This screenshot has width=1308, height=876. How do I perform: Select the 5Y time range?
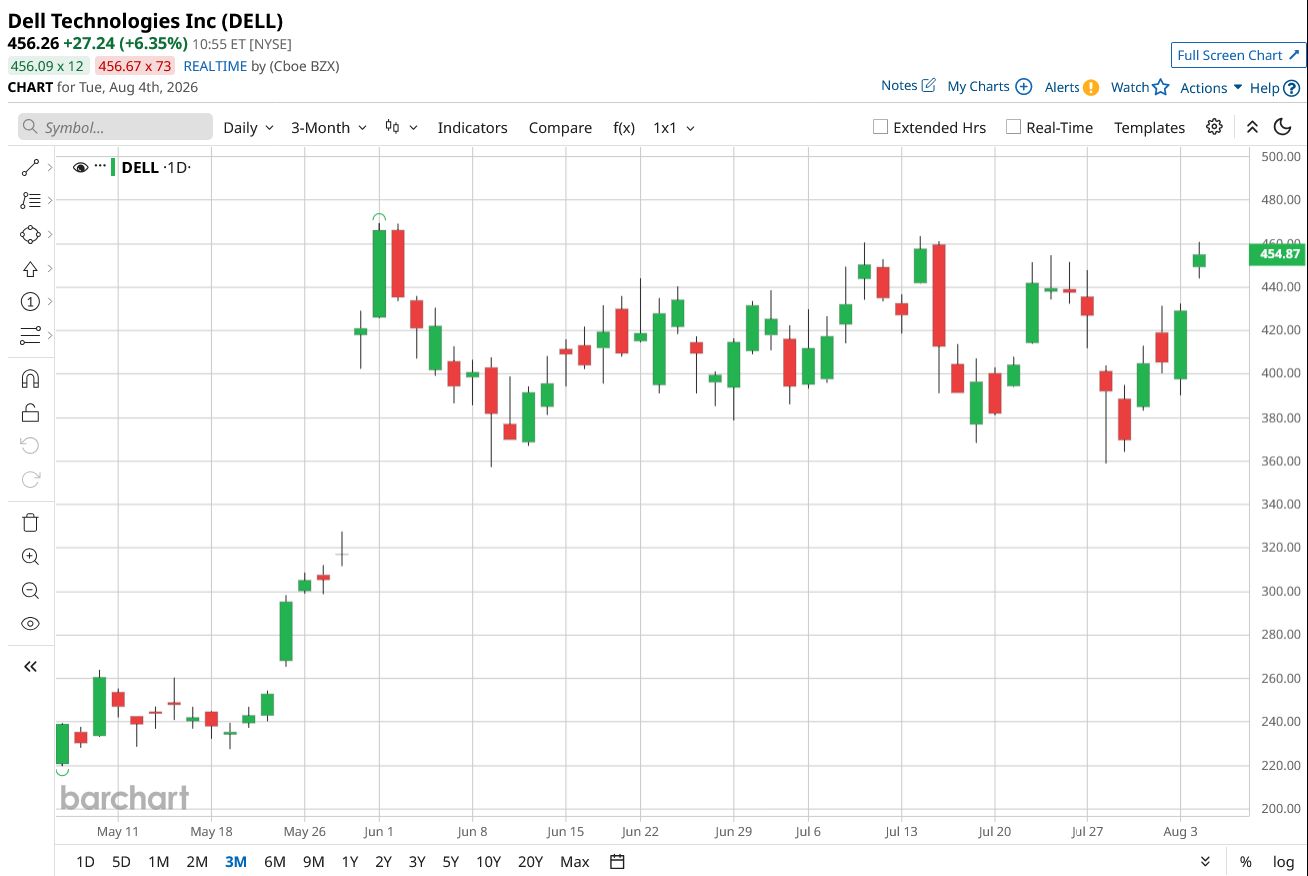451,862
